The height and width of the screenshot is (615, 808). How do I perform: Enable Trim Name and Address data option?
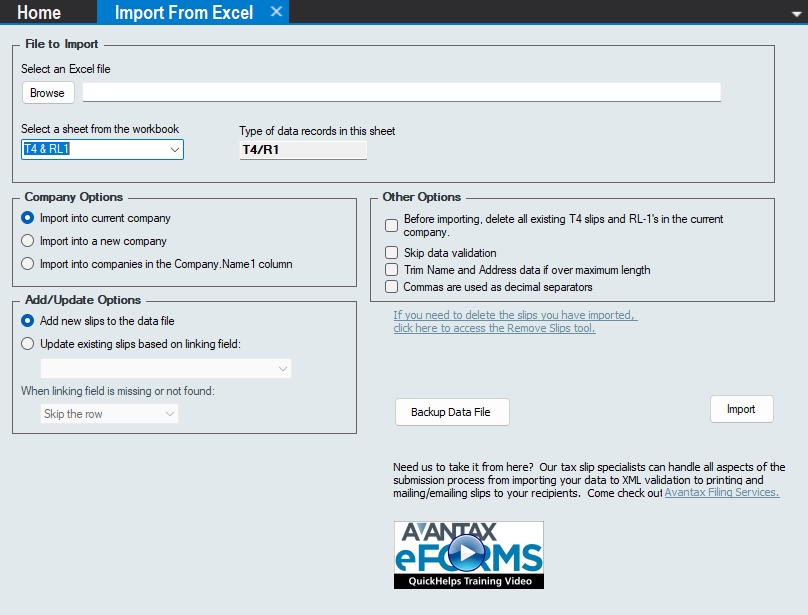(392, 270)
